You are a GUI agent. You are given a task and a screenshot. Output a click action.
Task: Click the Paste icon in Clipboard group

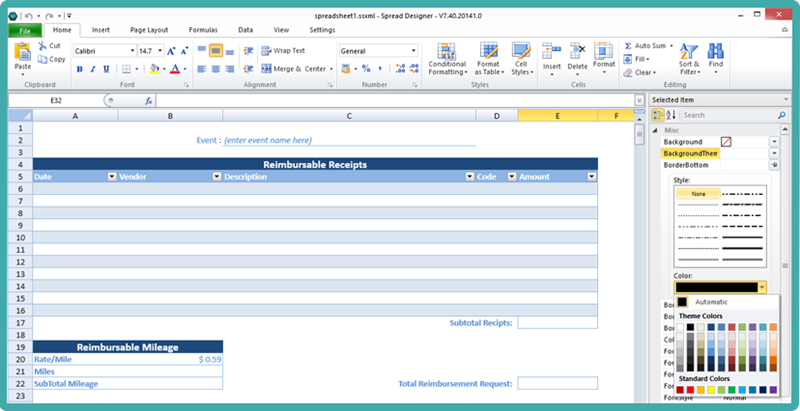[23, 52]
